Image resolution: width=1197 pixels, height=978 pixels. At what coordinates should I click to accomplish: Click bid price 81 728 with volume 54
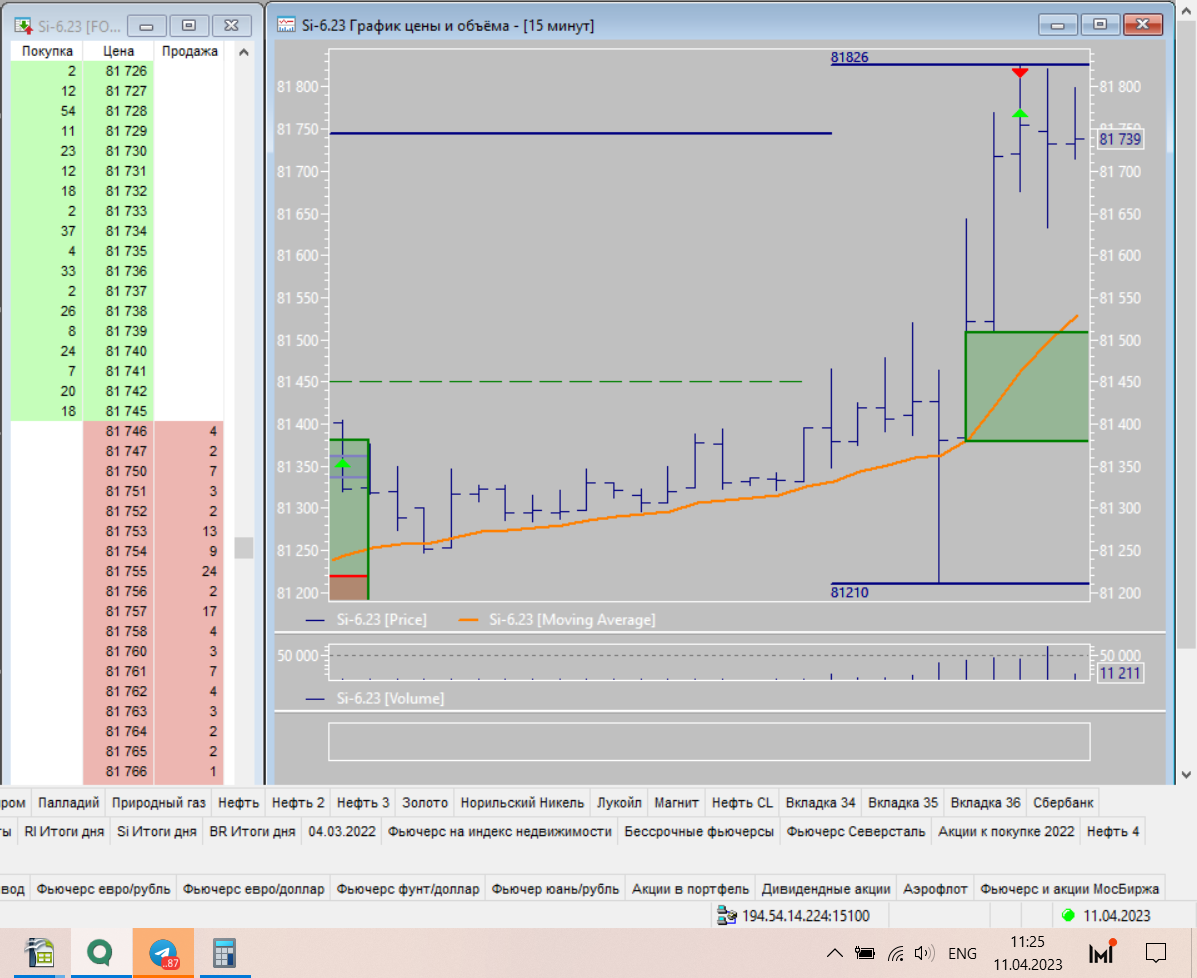[117, 111]
